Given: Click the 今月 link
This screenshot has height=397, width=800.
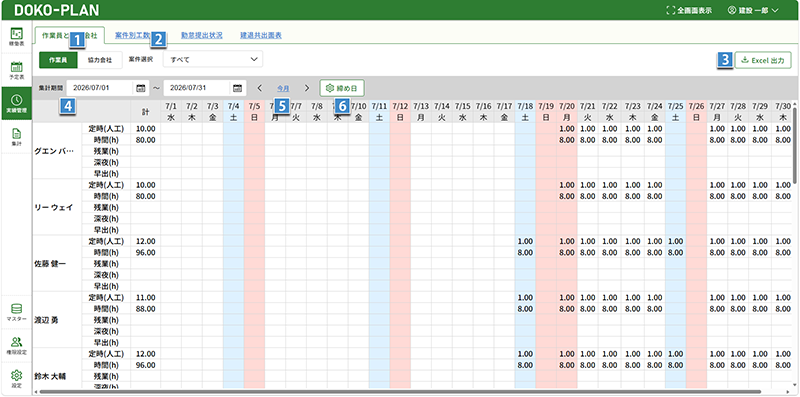Looking at the screenshot, I should [283, 88].
